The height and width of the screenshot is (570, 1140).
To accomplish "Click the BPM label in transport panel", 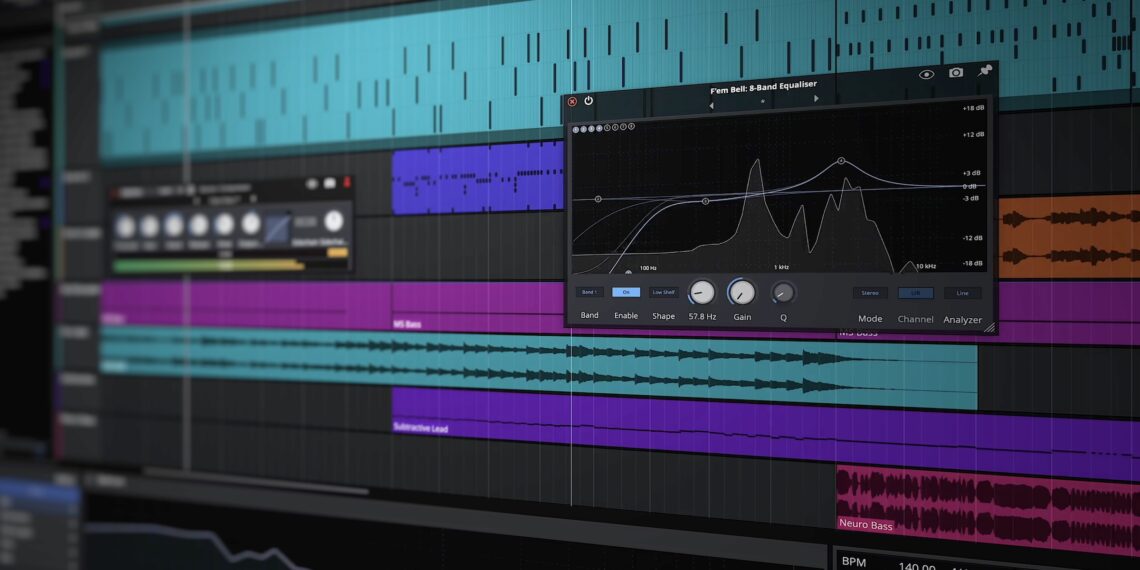I will (x=853, y=561).
